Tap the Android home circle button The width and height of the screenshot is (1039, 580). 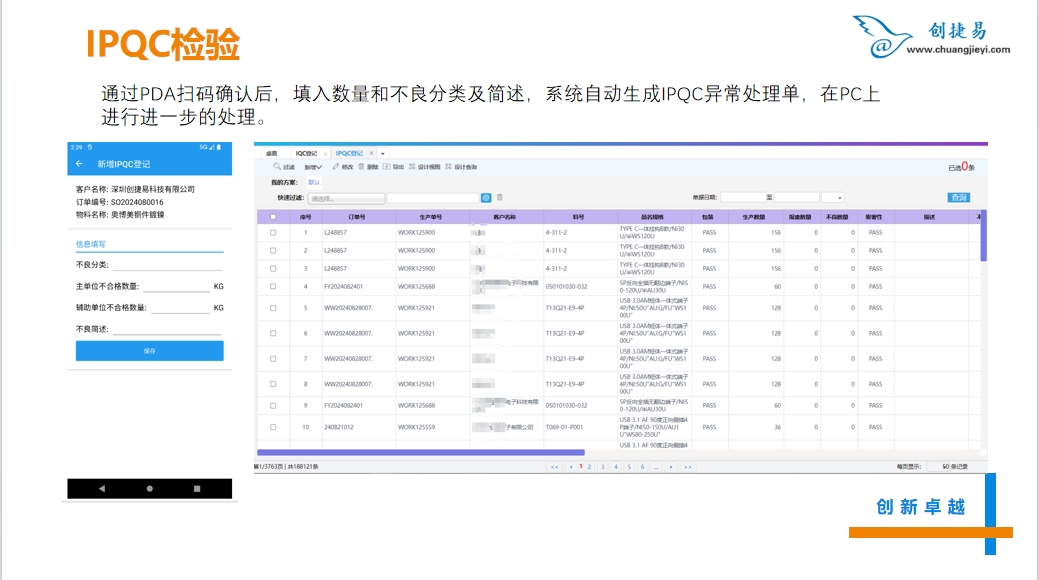click(x=150, y=488)
